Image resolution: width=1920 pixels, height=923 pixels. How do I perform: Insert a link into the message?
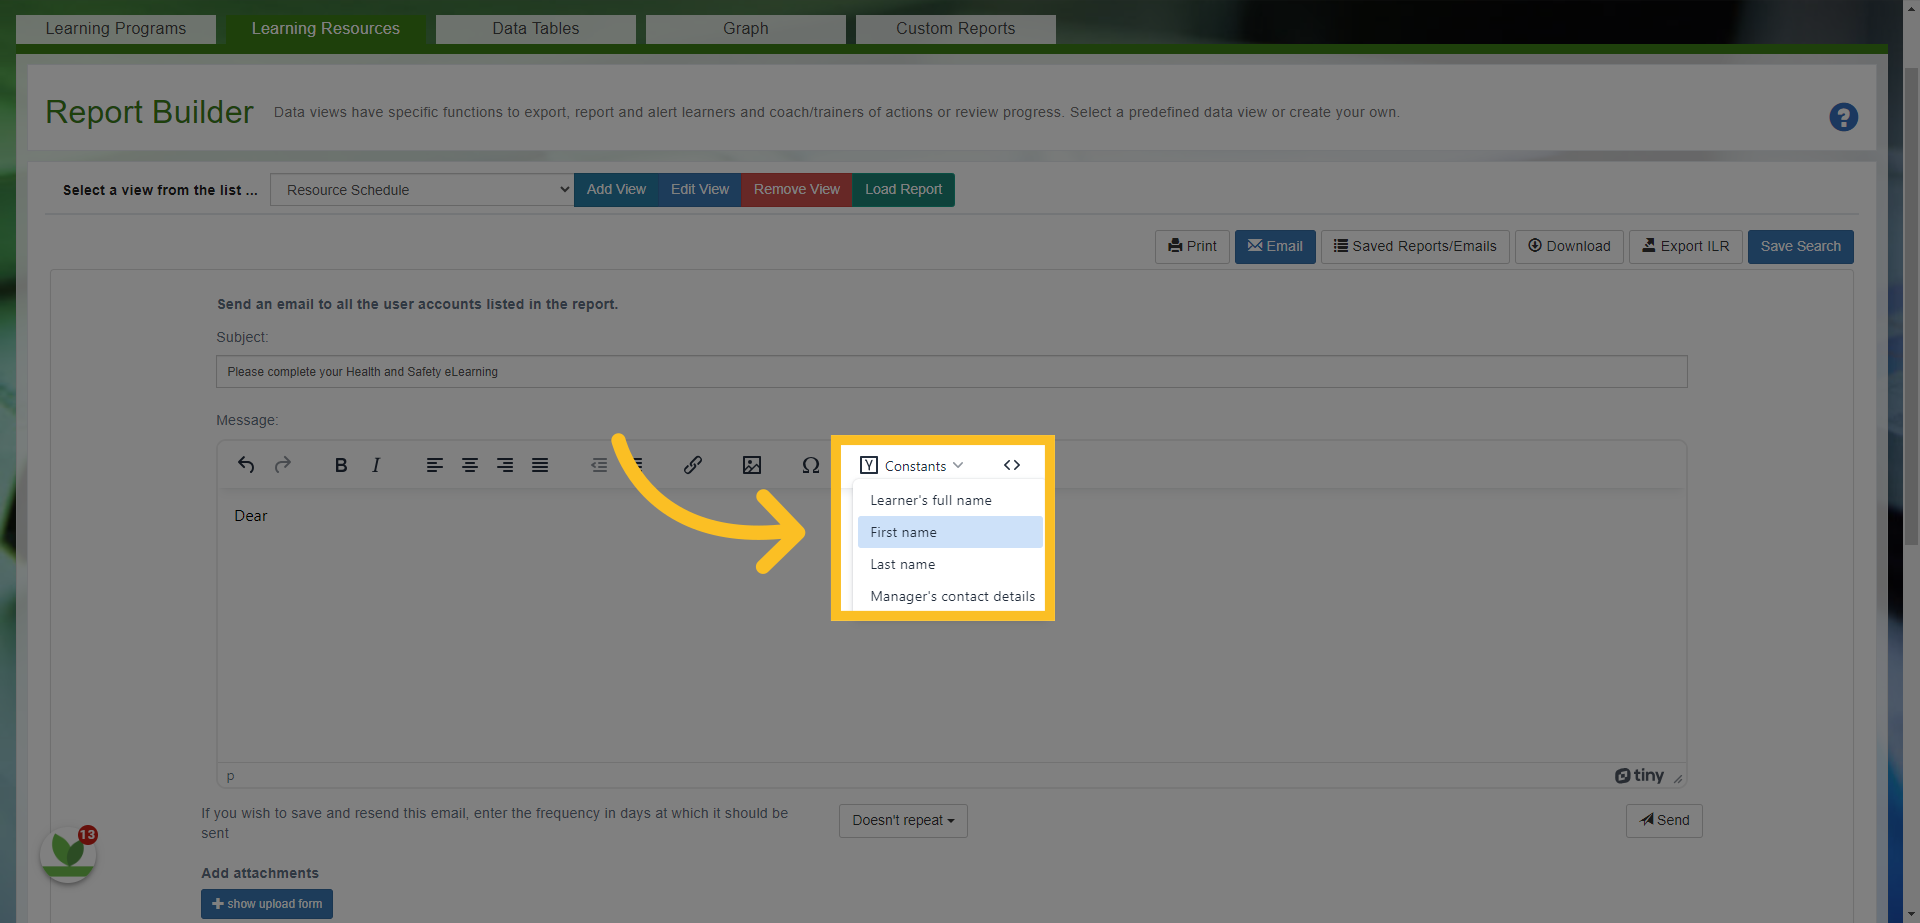693,465
